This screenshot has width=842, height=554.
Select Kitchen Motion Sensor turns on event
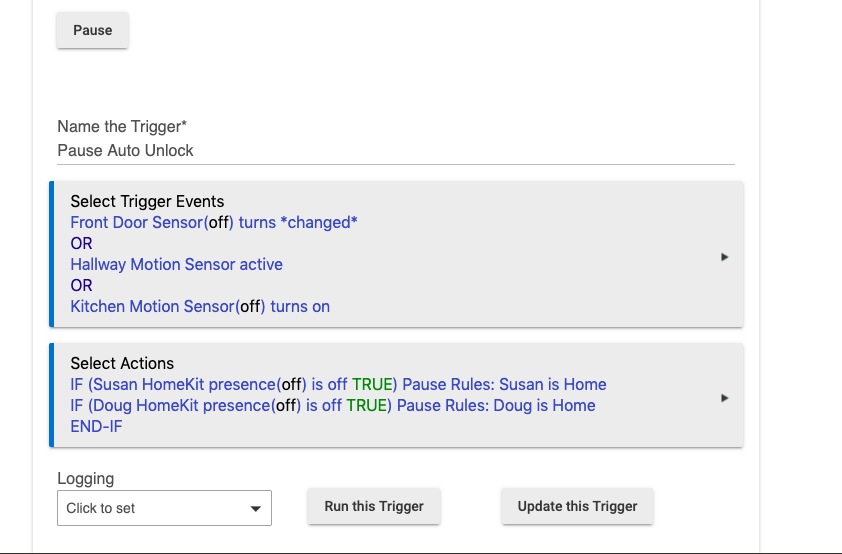click(x=200, y=307)
